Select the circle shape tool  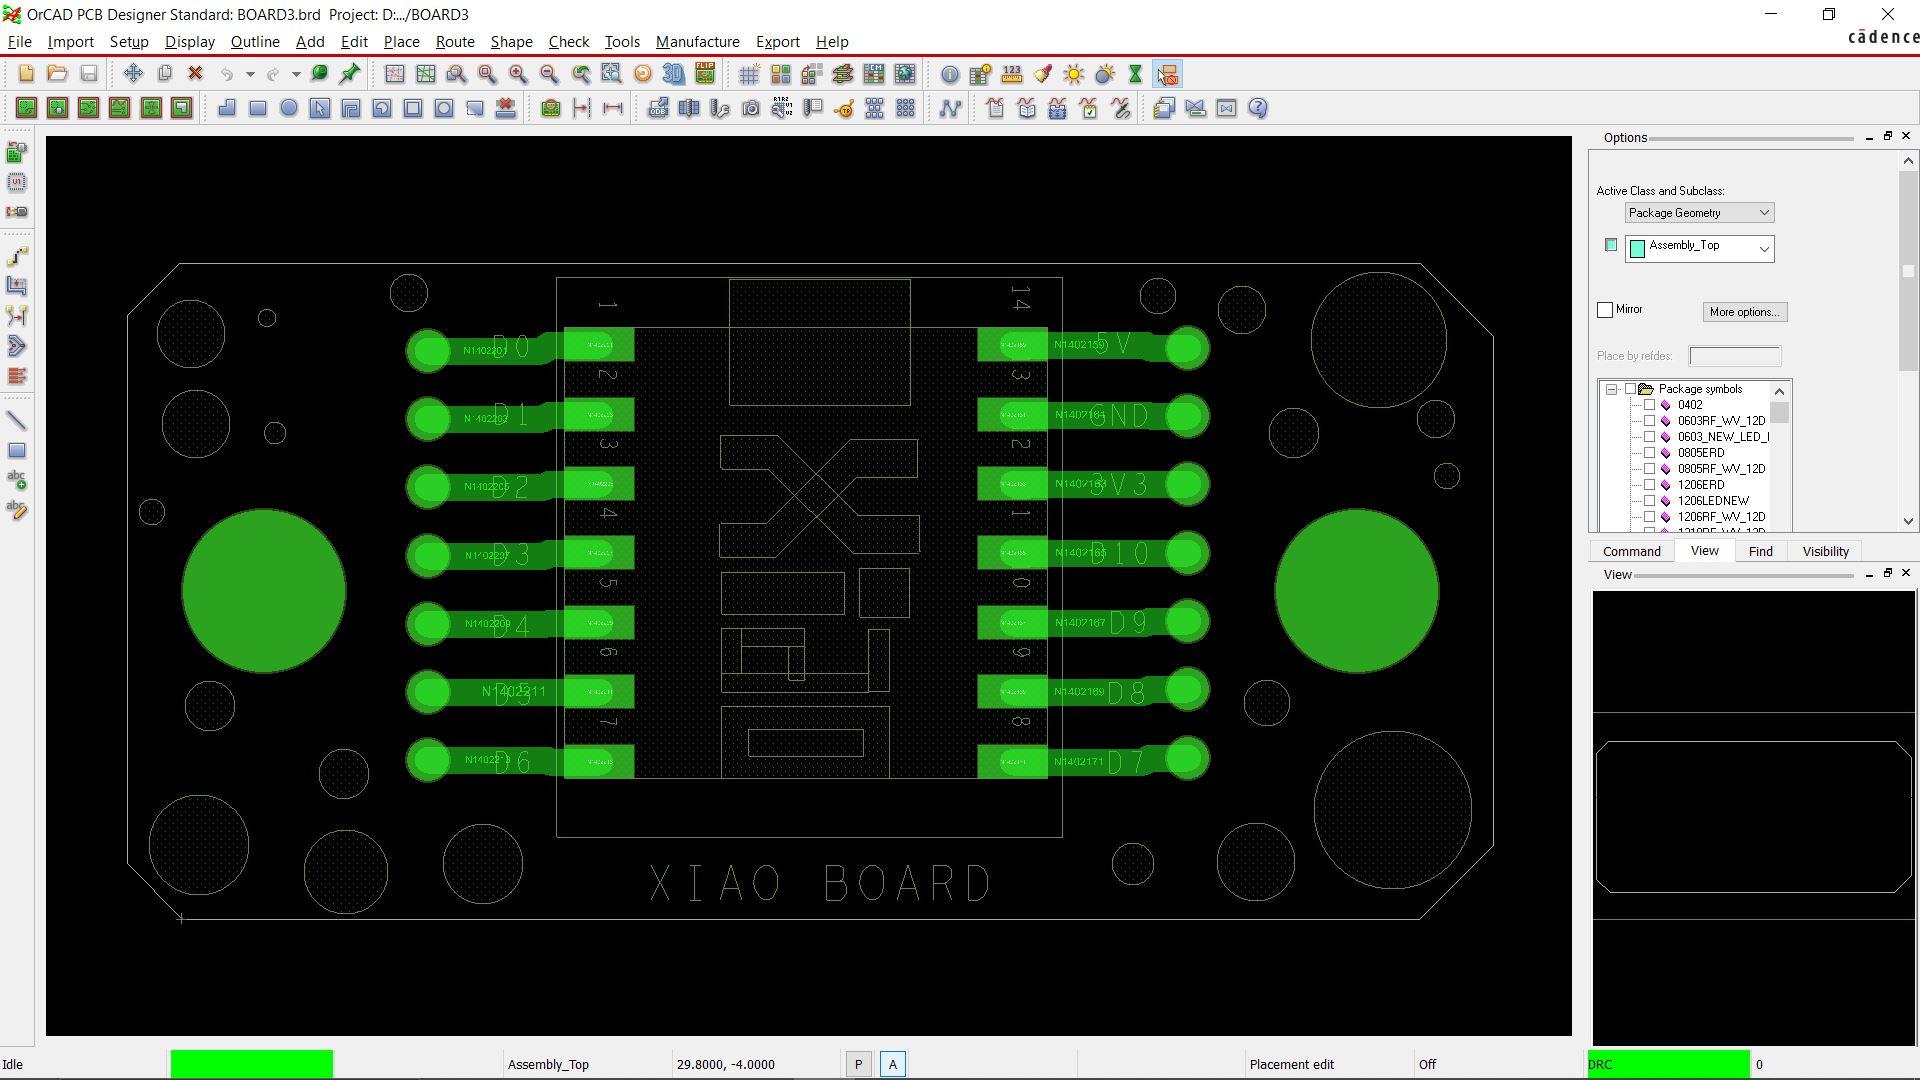tap(289, 108)
